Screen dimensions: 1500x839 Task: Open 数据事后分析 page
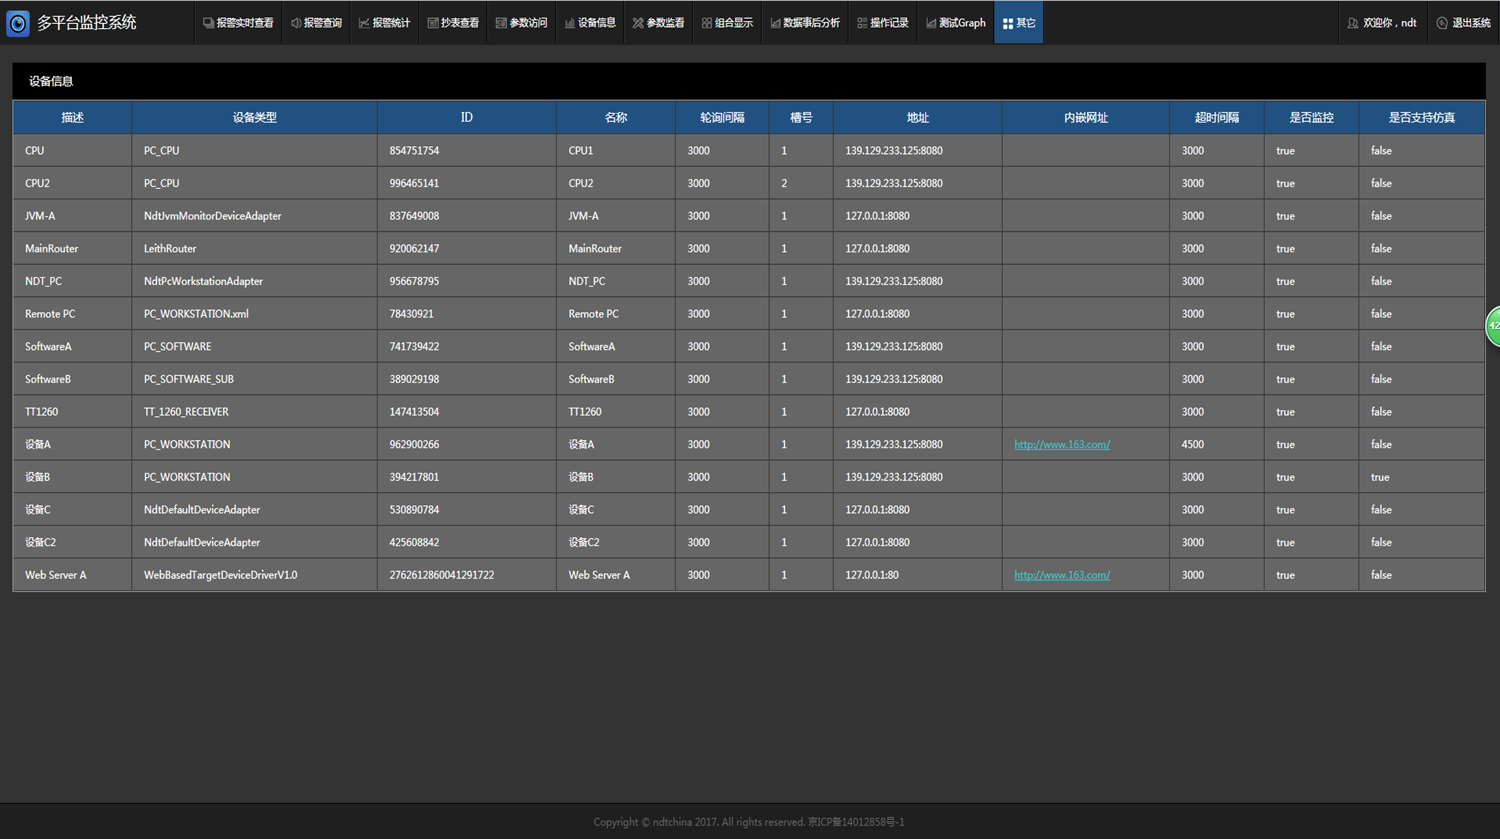(x=805, y=23)
